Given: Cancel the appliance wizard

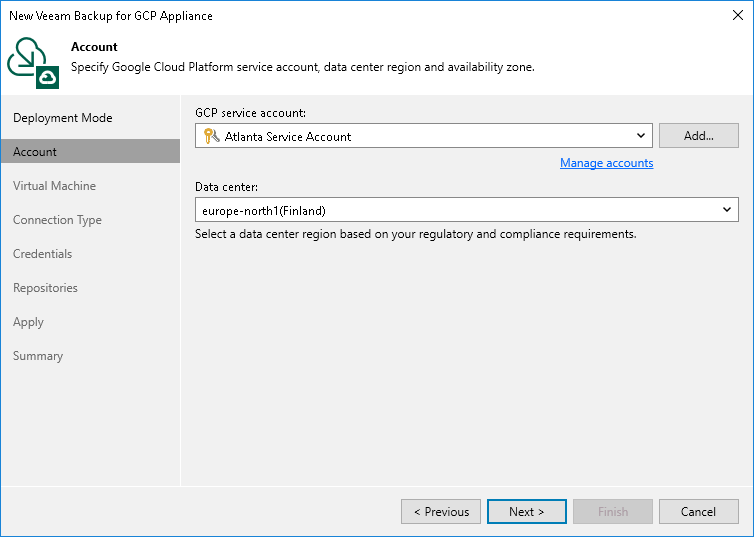Looking at the screenshot, I should click(699, 512).
